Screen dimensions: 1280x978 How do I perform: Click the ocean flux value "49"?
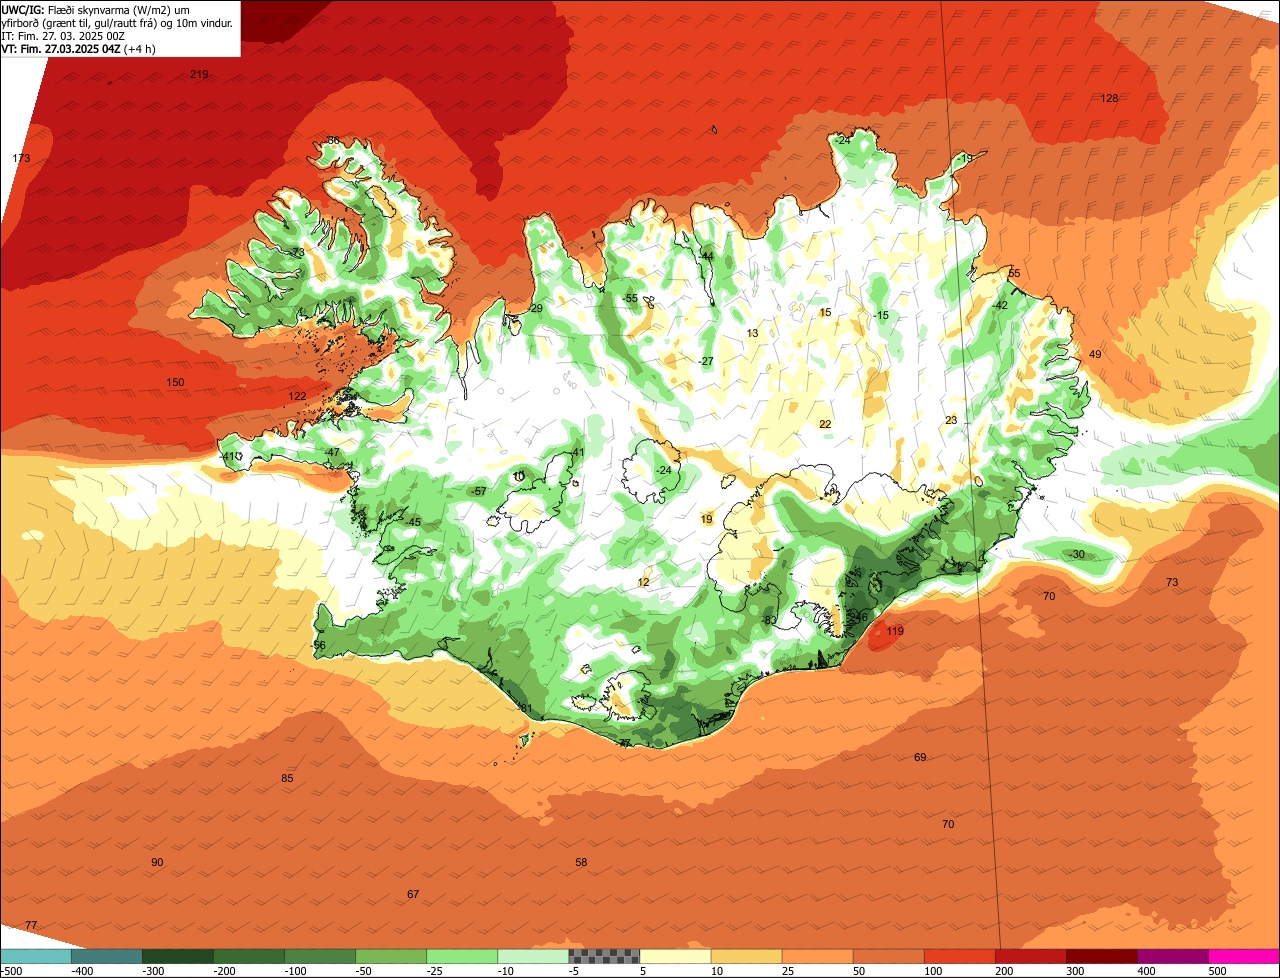pos(1095,355)
